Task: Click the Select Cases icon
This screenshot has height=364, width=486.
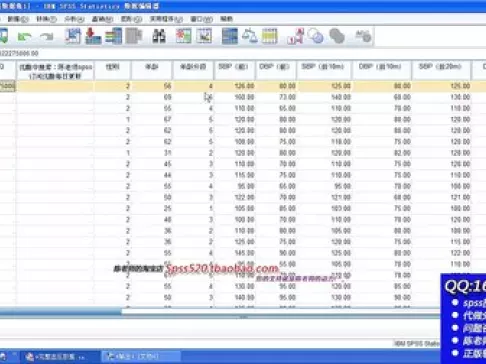Action: (x=270, y=36)
